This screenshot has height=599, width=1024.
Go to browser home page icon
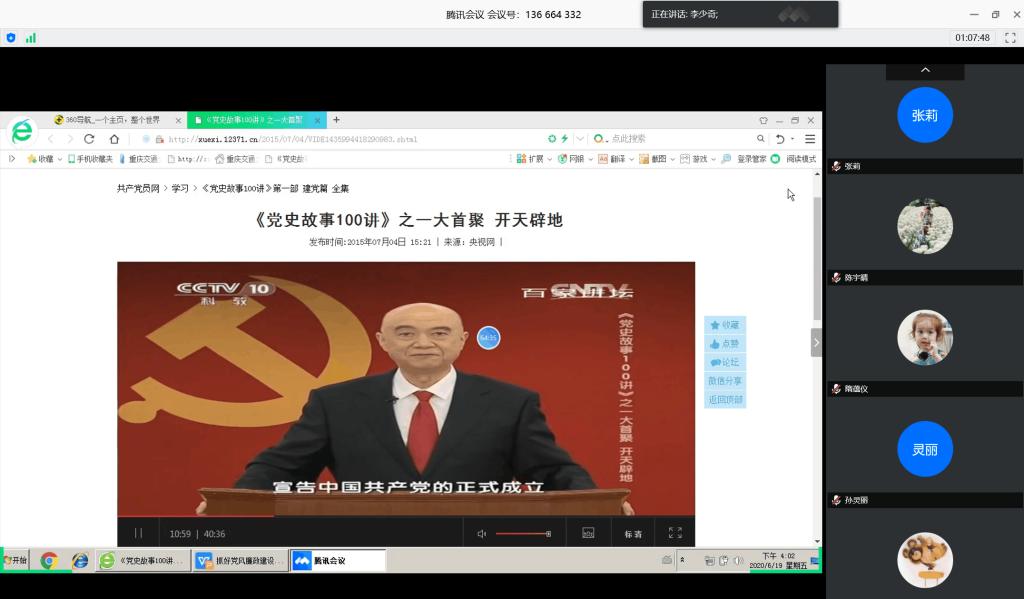[x=114, y=138]
